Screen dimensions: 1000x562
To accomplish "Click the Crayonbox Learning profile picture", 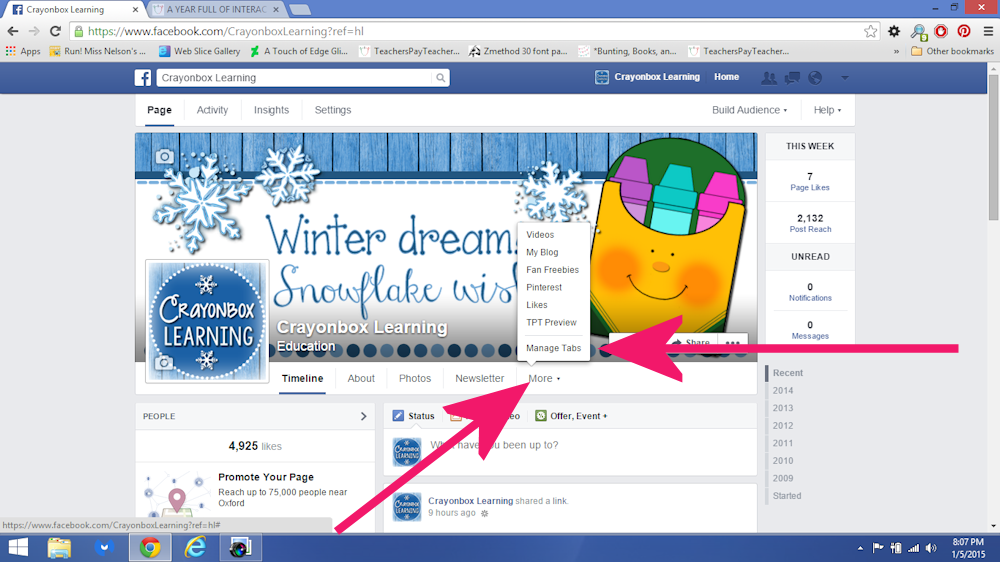I will point(207,321).
